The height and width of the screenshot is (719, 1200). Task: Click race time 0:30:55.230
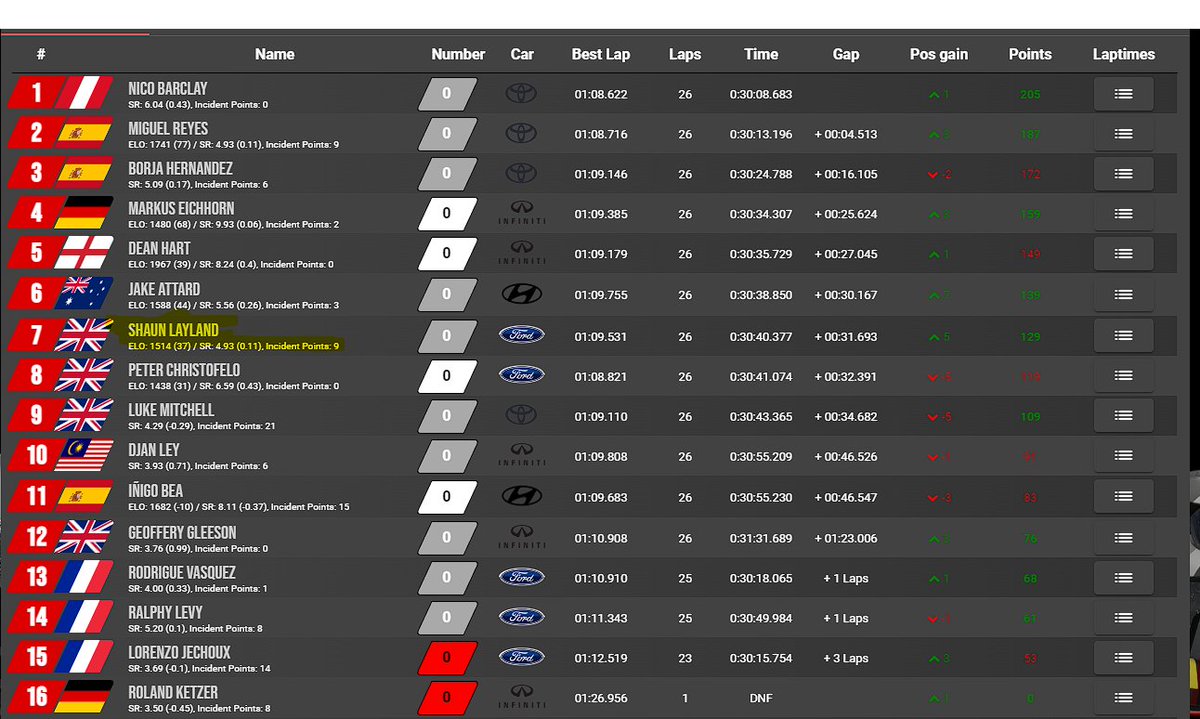pyautogui.click(x=761, y=497)
